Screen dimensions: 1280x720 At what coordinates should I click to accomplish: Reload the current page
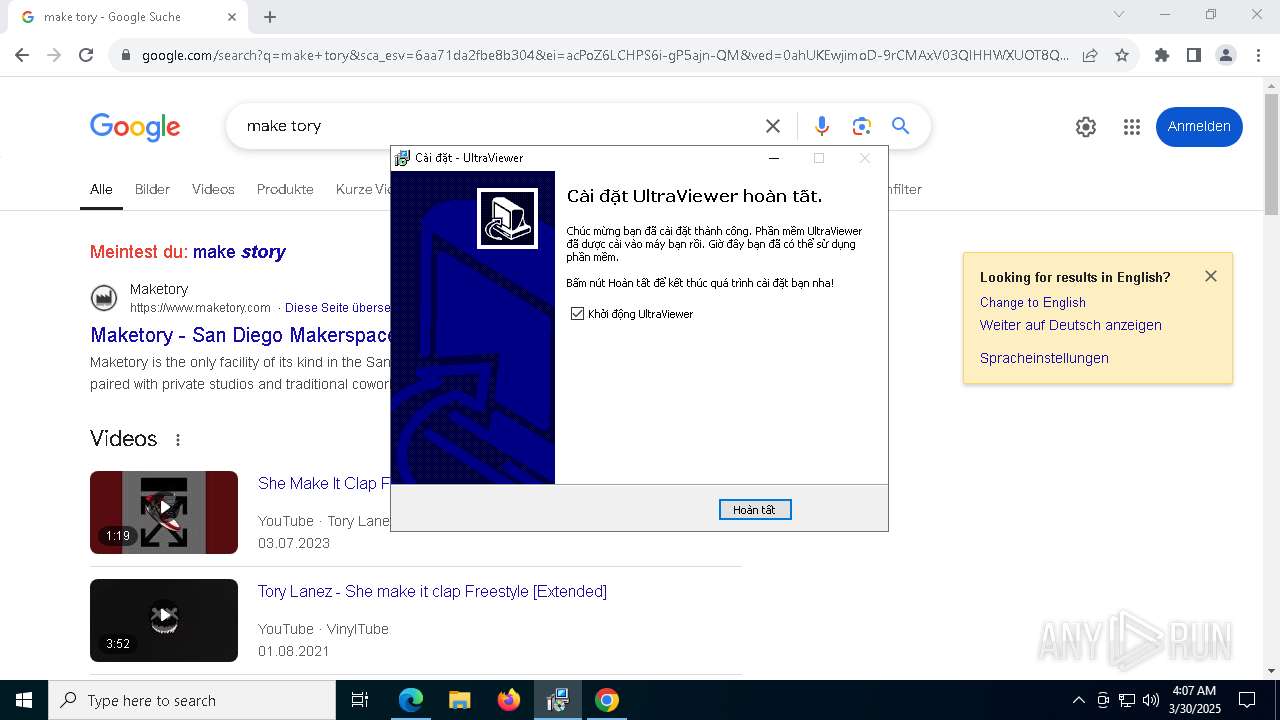[86, 56]
